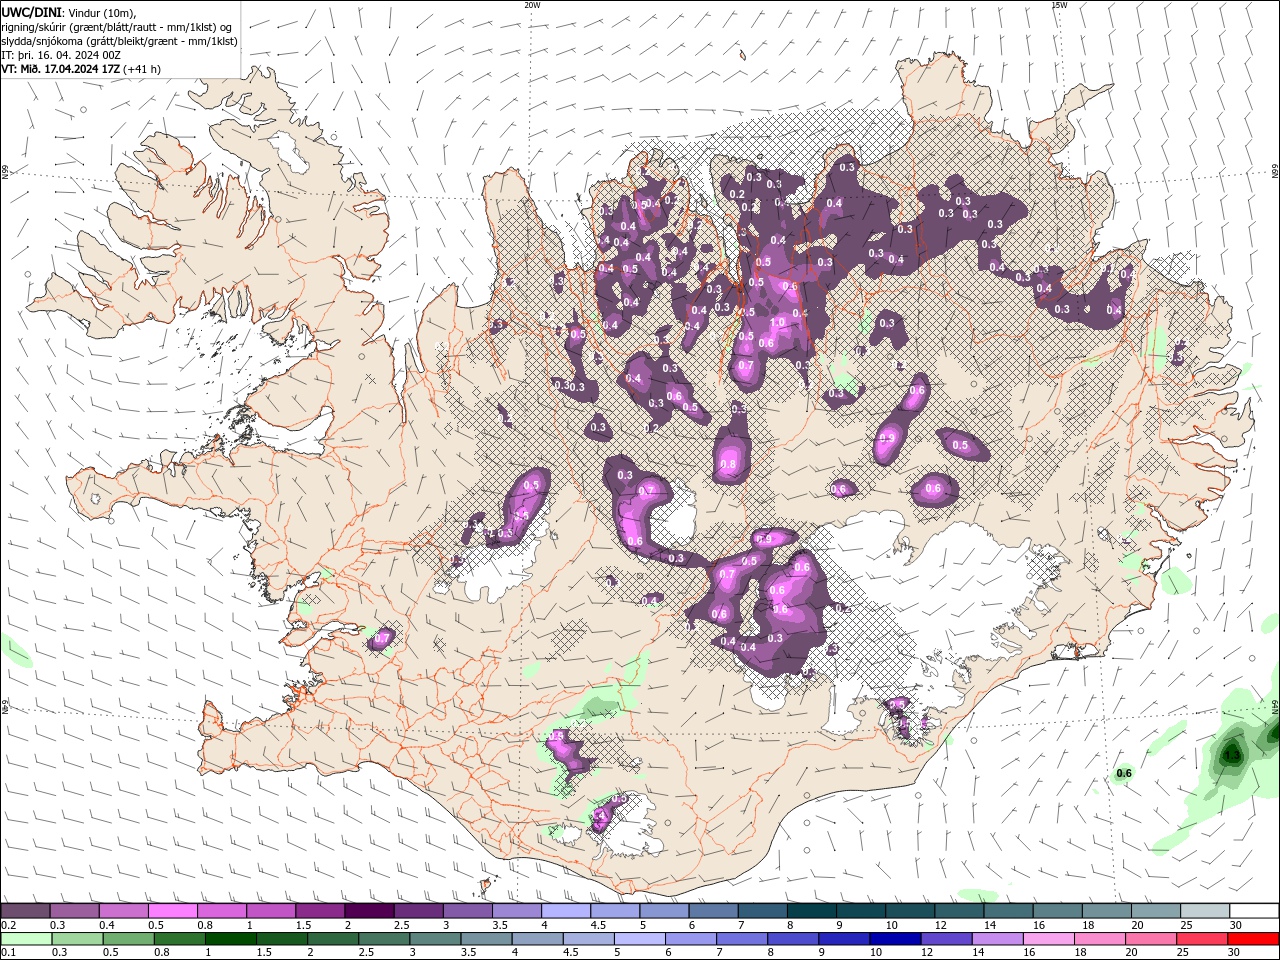Select the "VT: Mið. 17.04.2024 17Z (+41 h)" valid time

[81, 69]
